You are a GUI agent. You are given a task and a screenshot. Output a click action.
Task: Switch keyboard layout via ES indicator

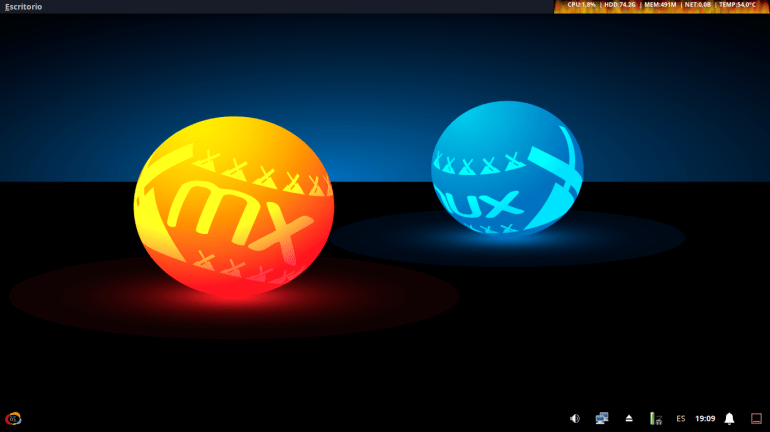(x=681, y=418)
